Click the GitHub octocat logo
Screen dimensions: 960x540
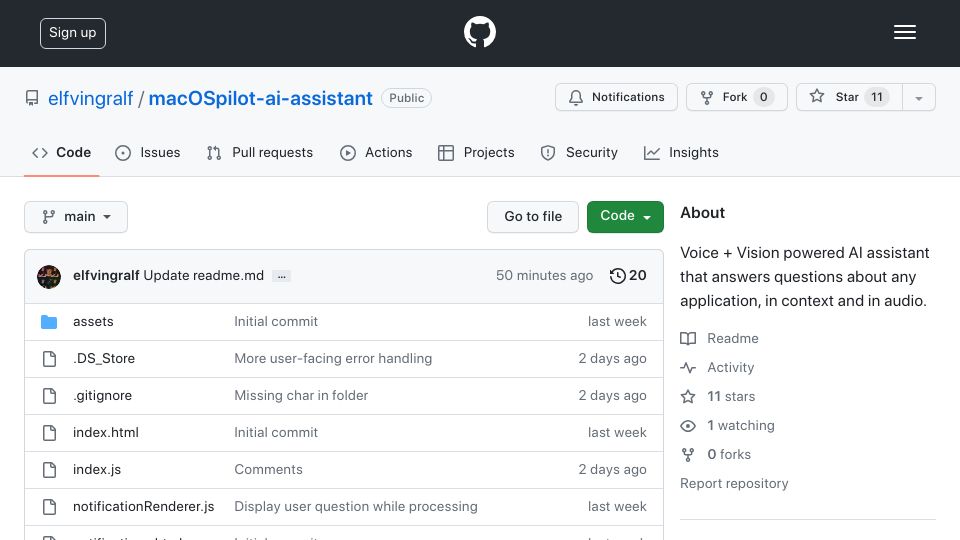(x=479, y=32)
